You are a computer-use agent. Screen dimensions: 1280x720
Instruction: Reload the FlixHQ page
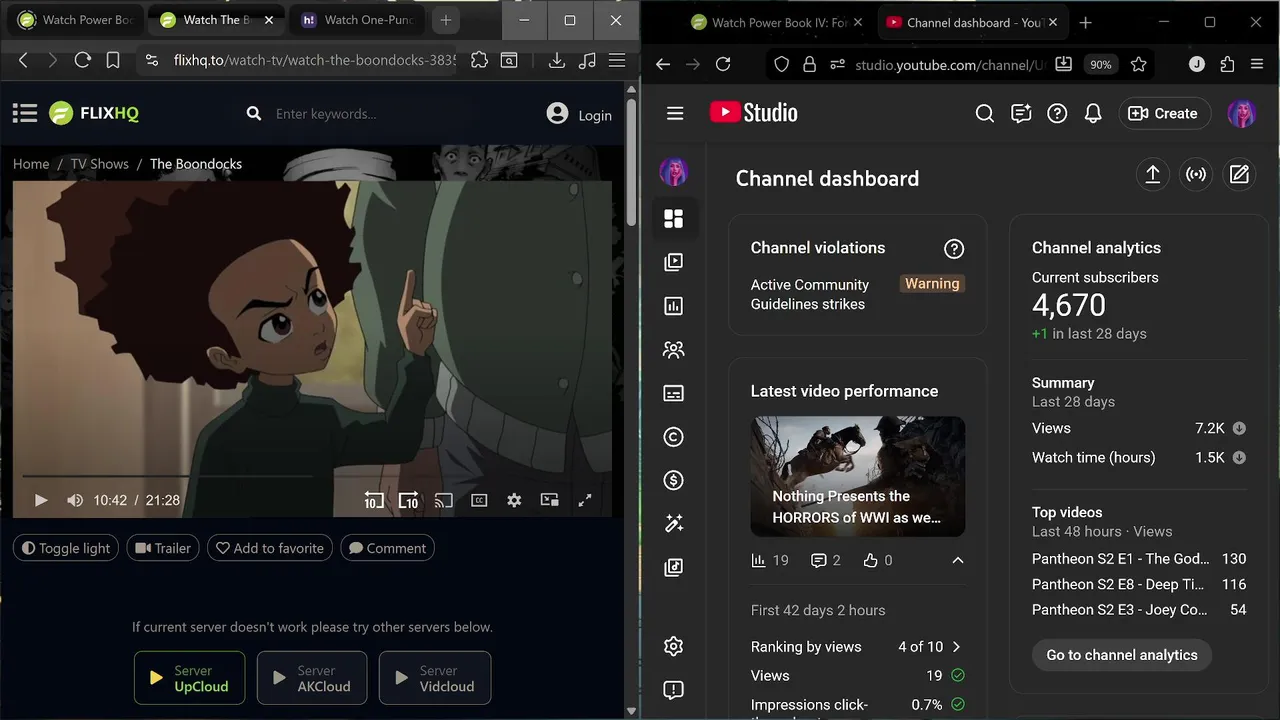83,61
